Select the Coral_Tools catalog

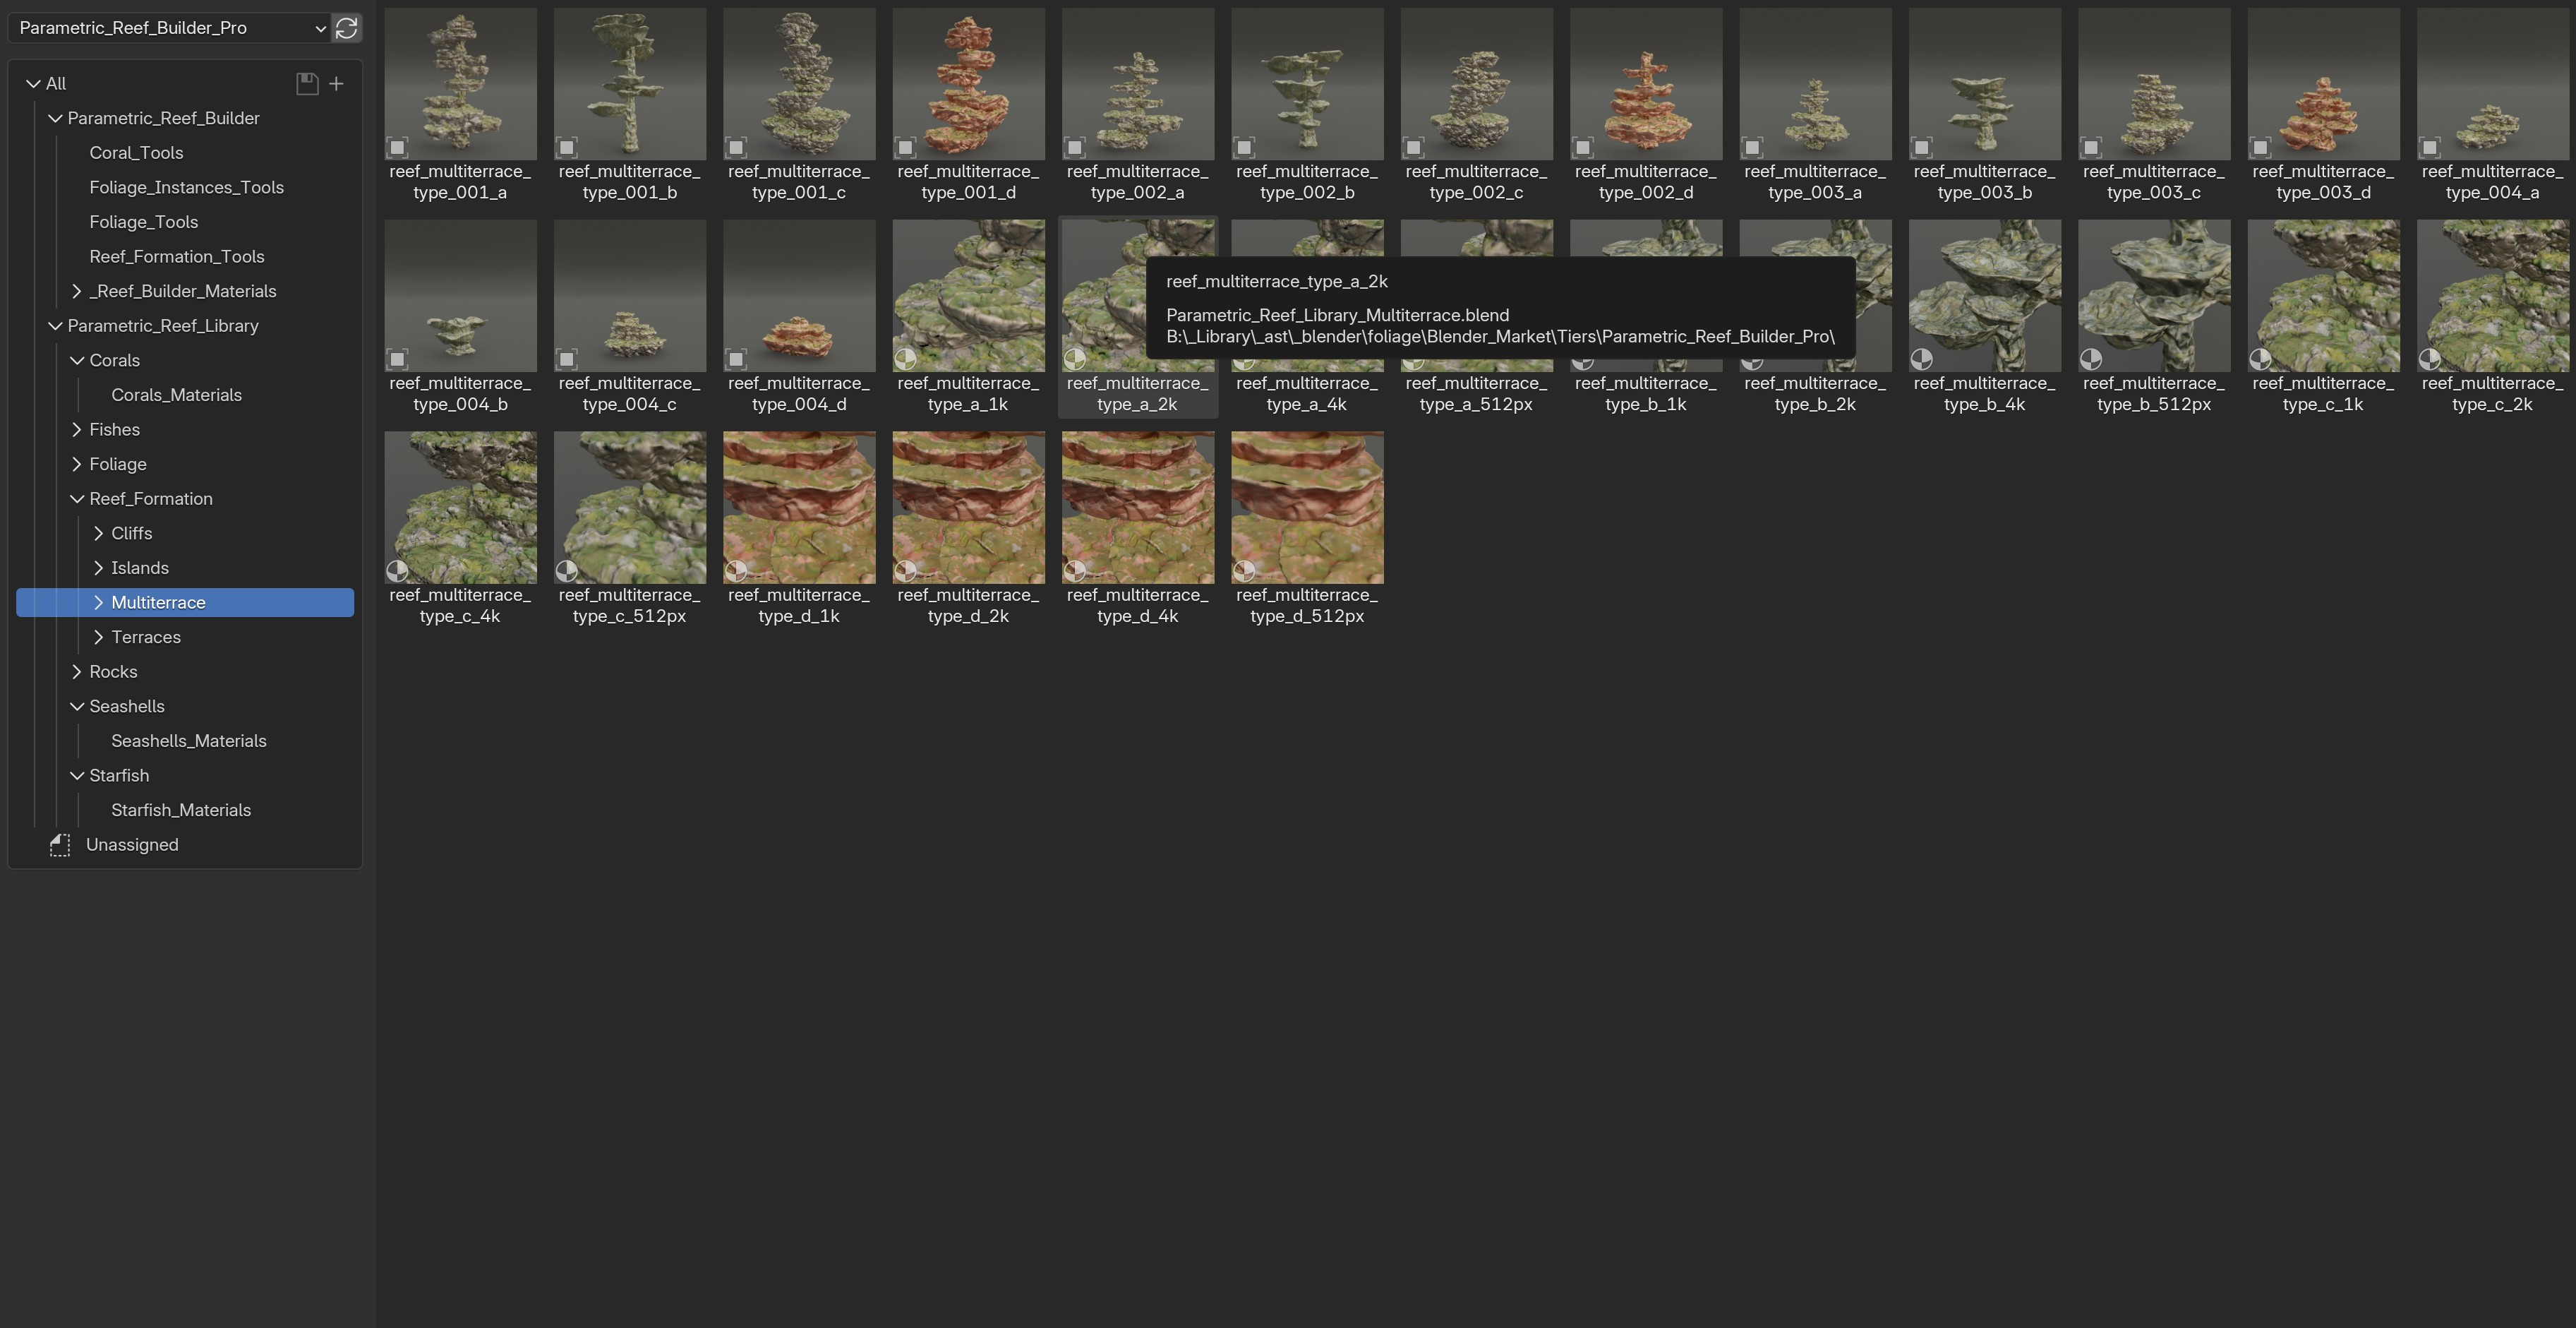coord(136,153)
